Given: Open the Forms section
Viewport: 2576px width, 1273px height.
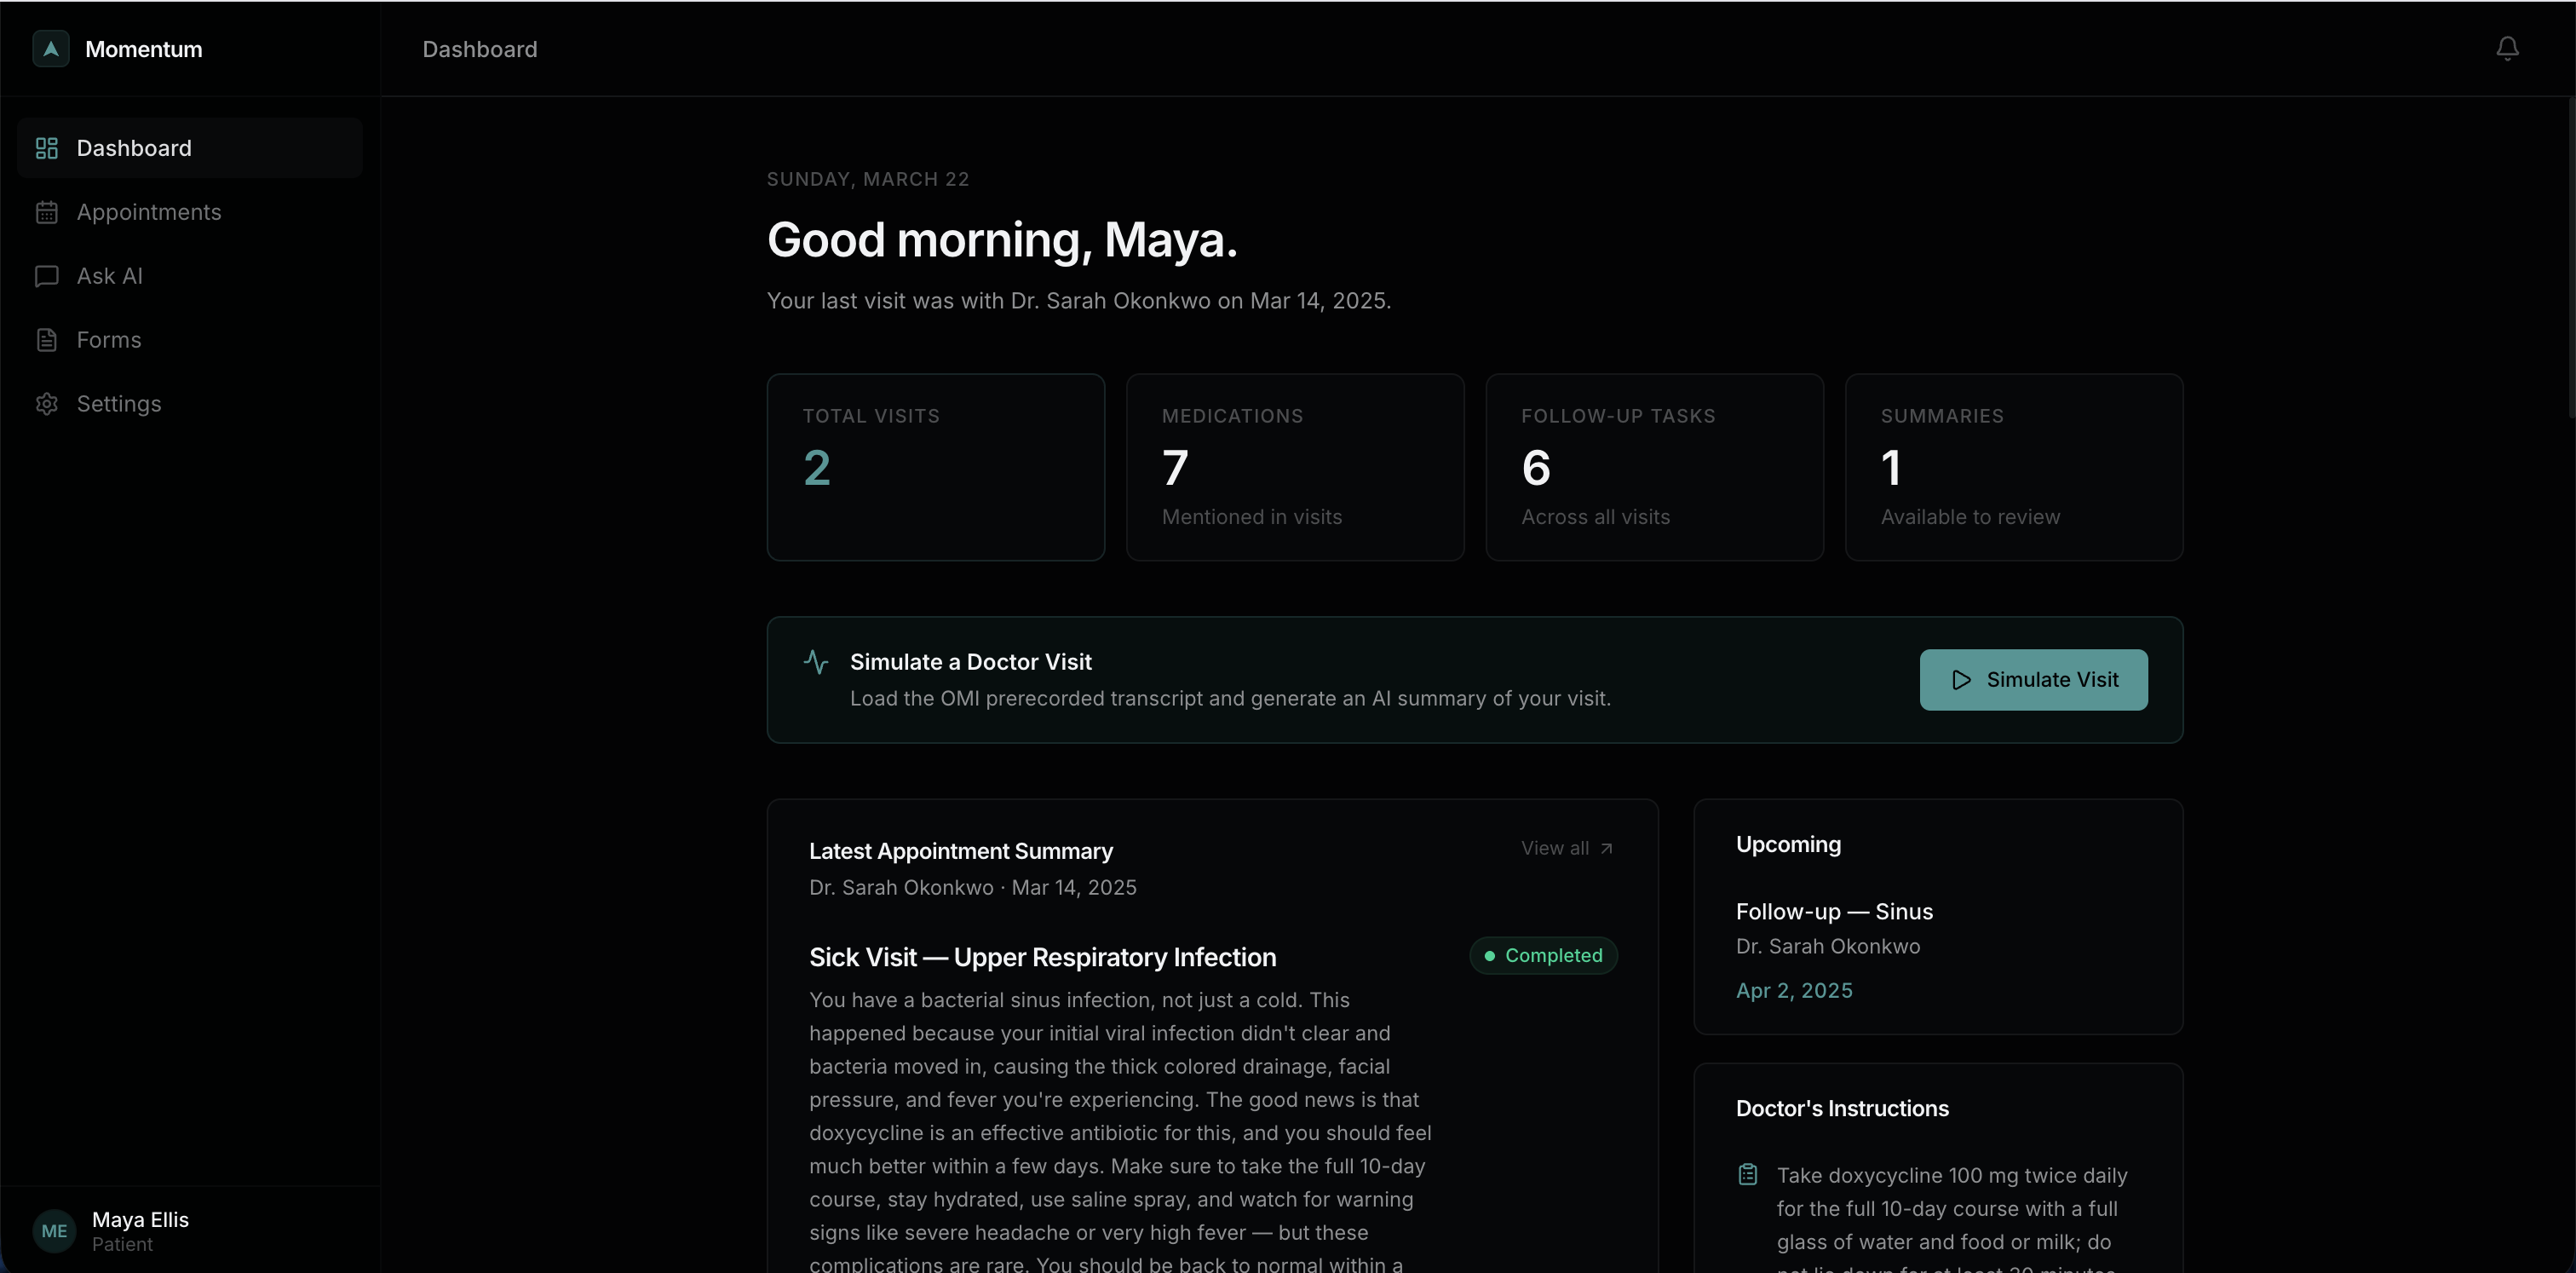Looking at the screenshot, I should tap(109, 340).
